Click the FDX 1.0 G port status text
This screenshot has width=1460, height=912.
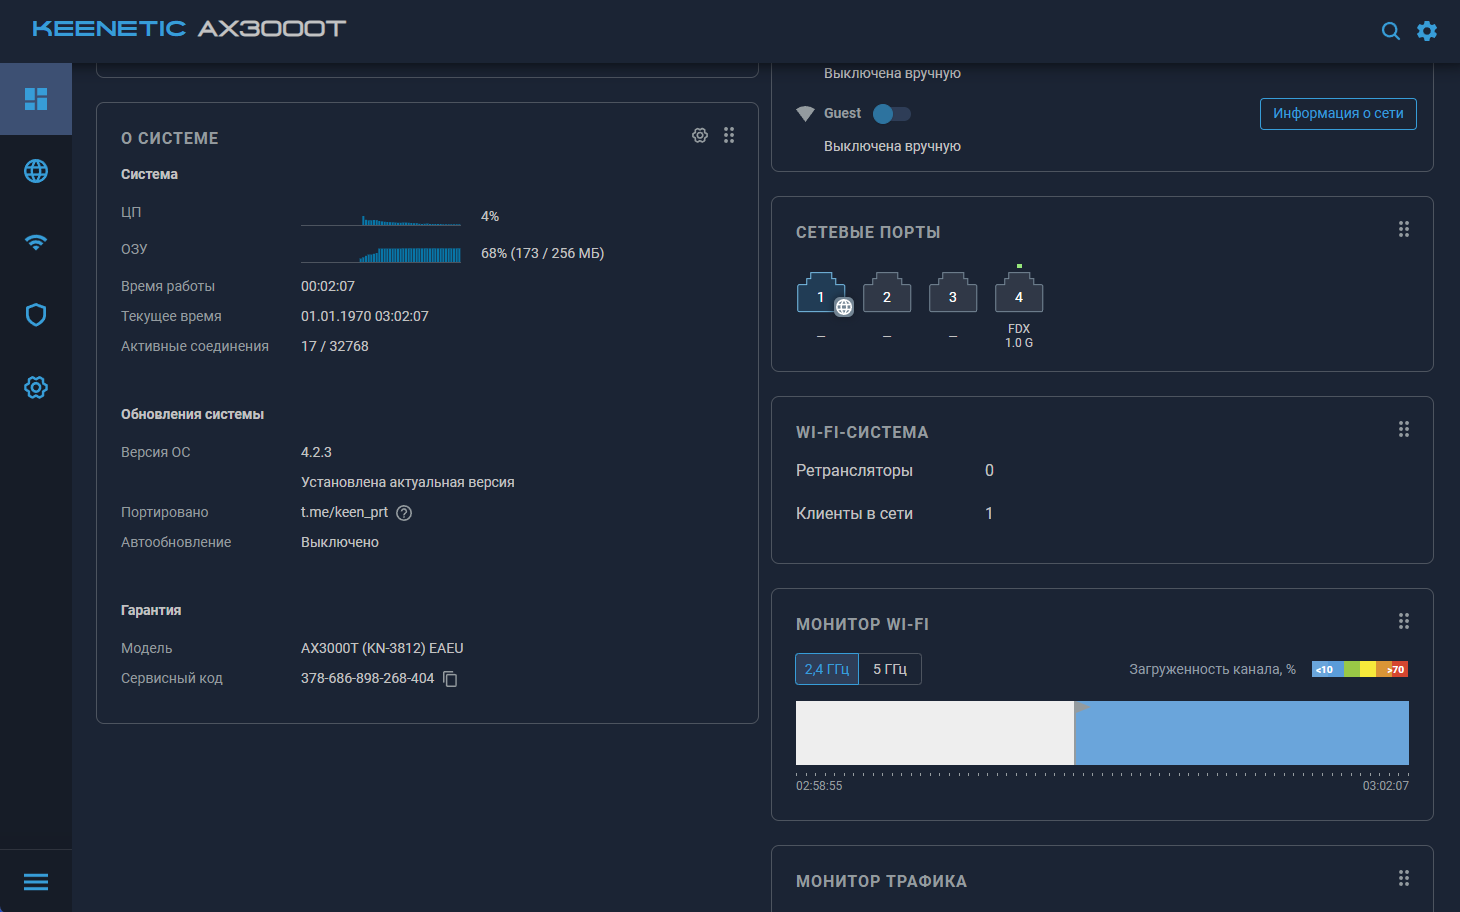pyautogui.click(x=1019, y=336)
